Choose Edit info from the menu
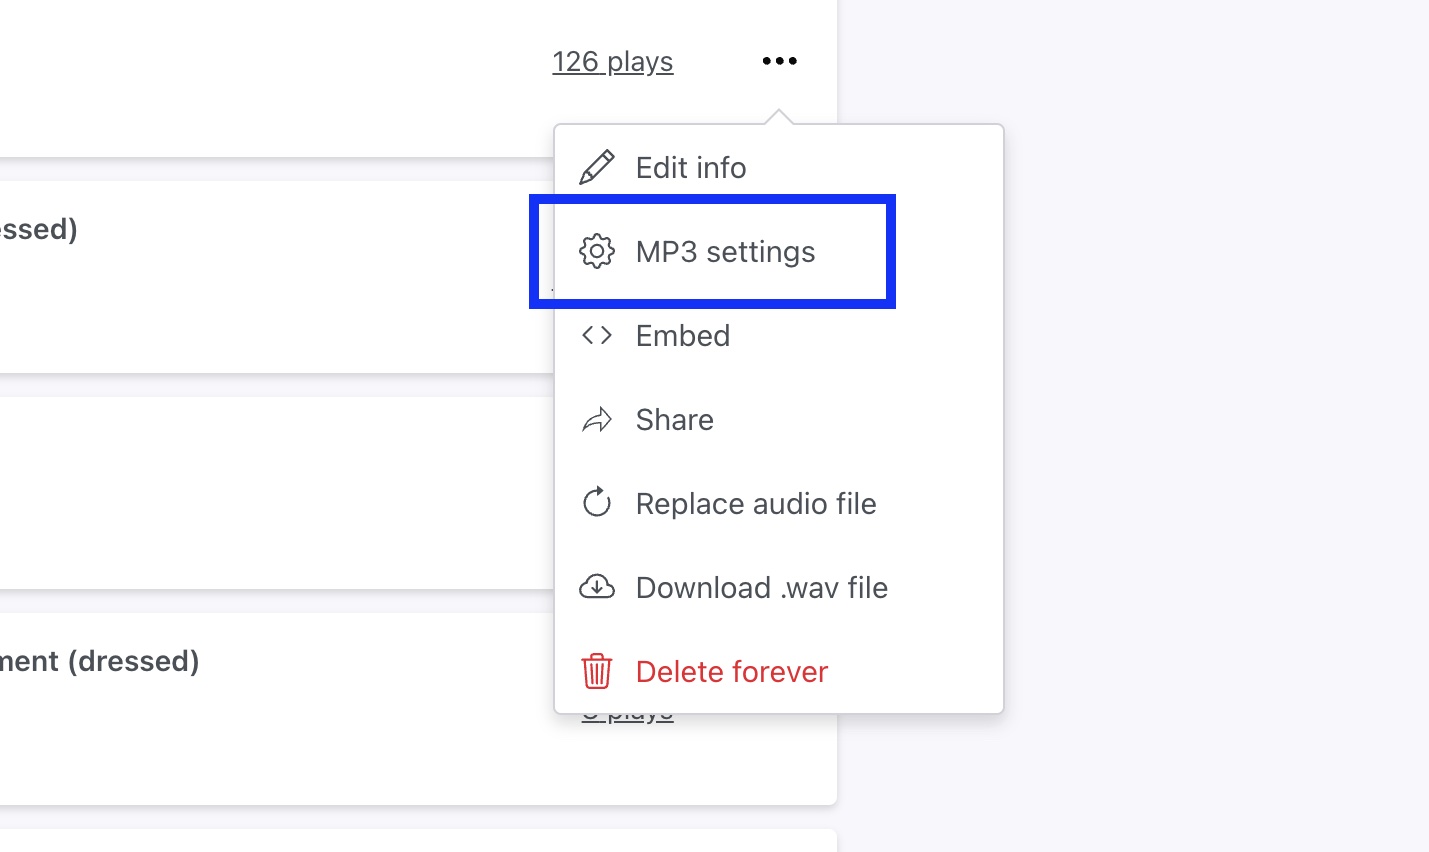The height and width of the screenshot is (852, 1429). click(x=691, y=168)
